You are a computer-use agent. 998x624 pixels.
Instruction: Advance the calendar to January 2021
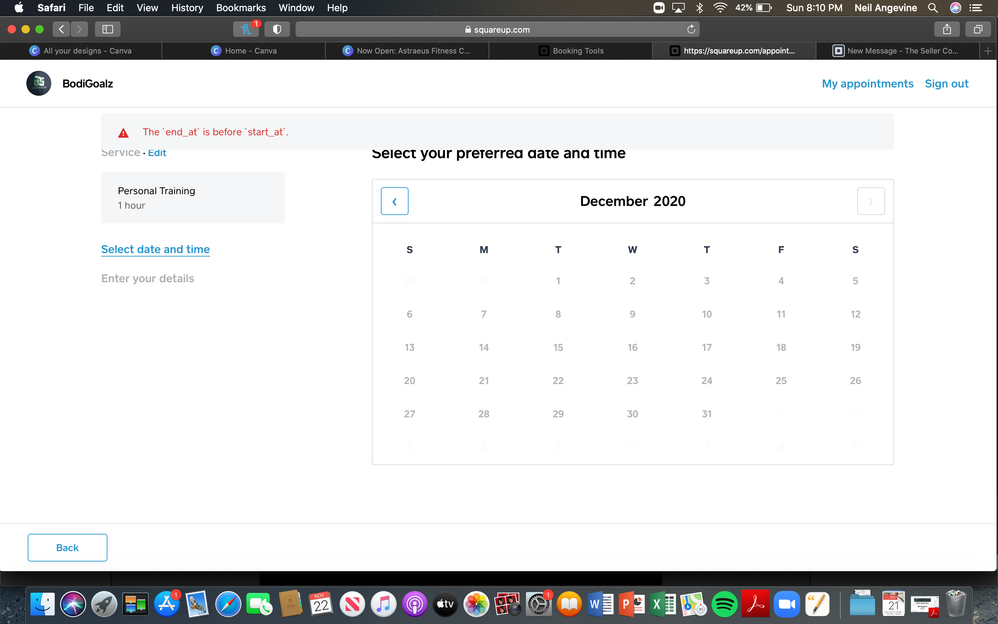[x=870, y=200]
